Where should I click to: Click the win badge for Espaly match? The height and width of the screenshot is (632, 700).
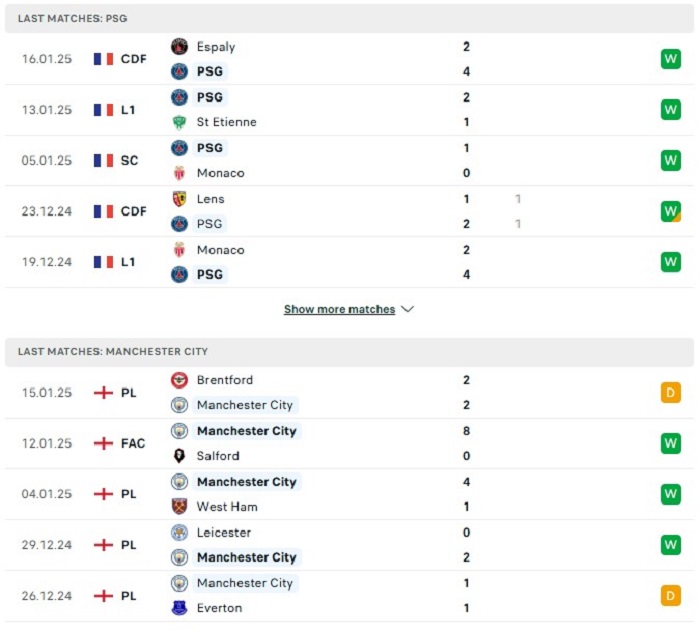click(671, 59)
